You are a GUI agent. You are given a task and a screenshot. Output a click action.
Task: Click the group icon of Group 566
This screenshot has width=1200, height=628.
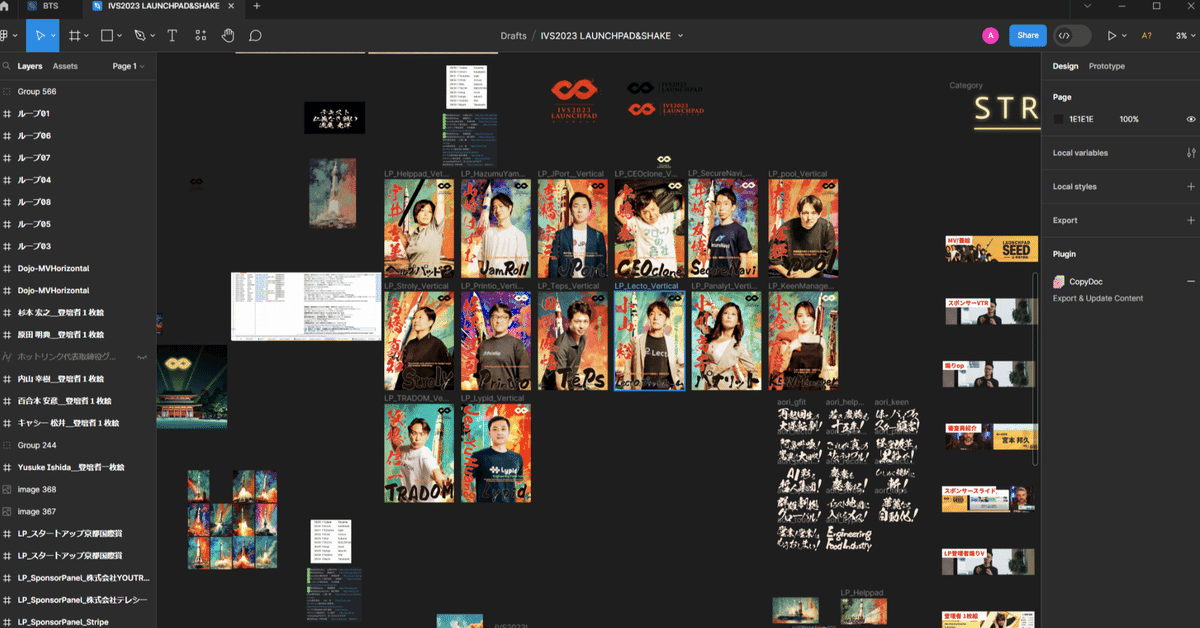(7, 91)
